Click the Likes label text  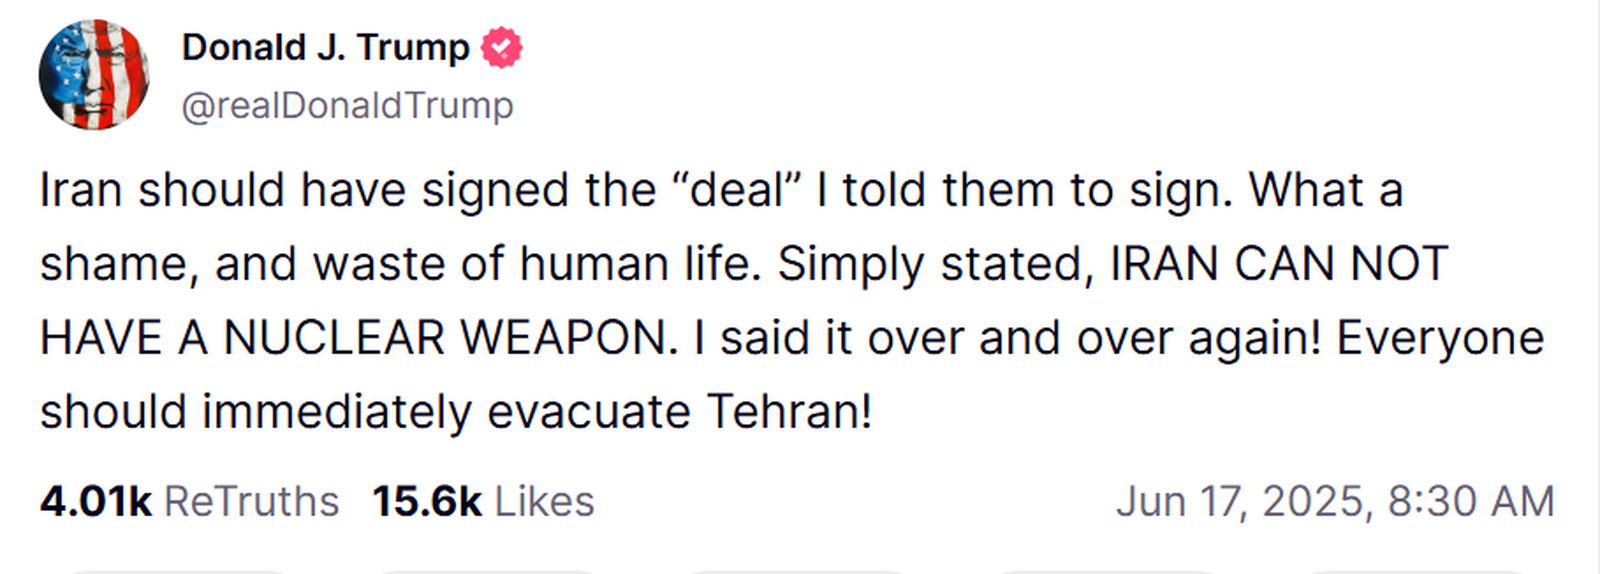tap(544, 501)
